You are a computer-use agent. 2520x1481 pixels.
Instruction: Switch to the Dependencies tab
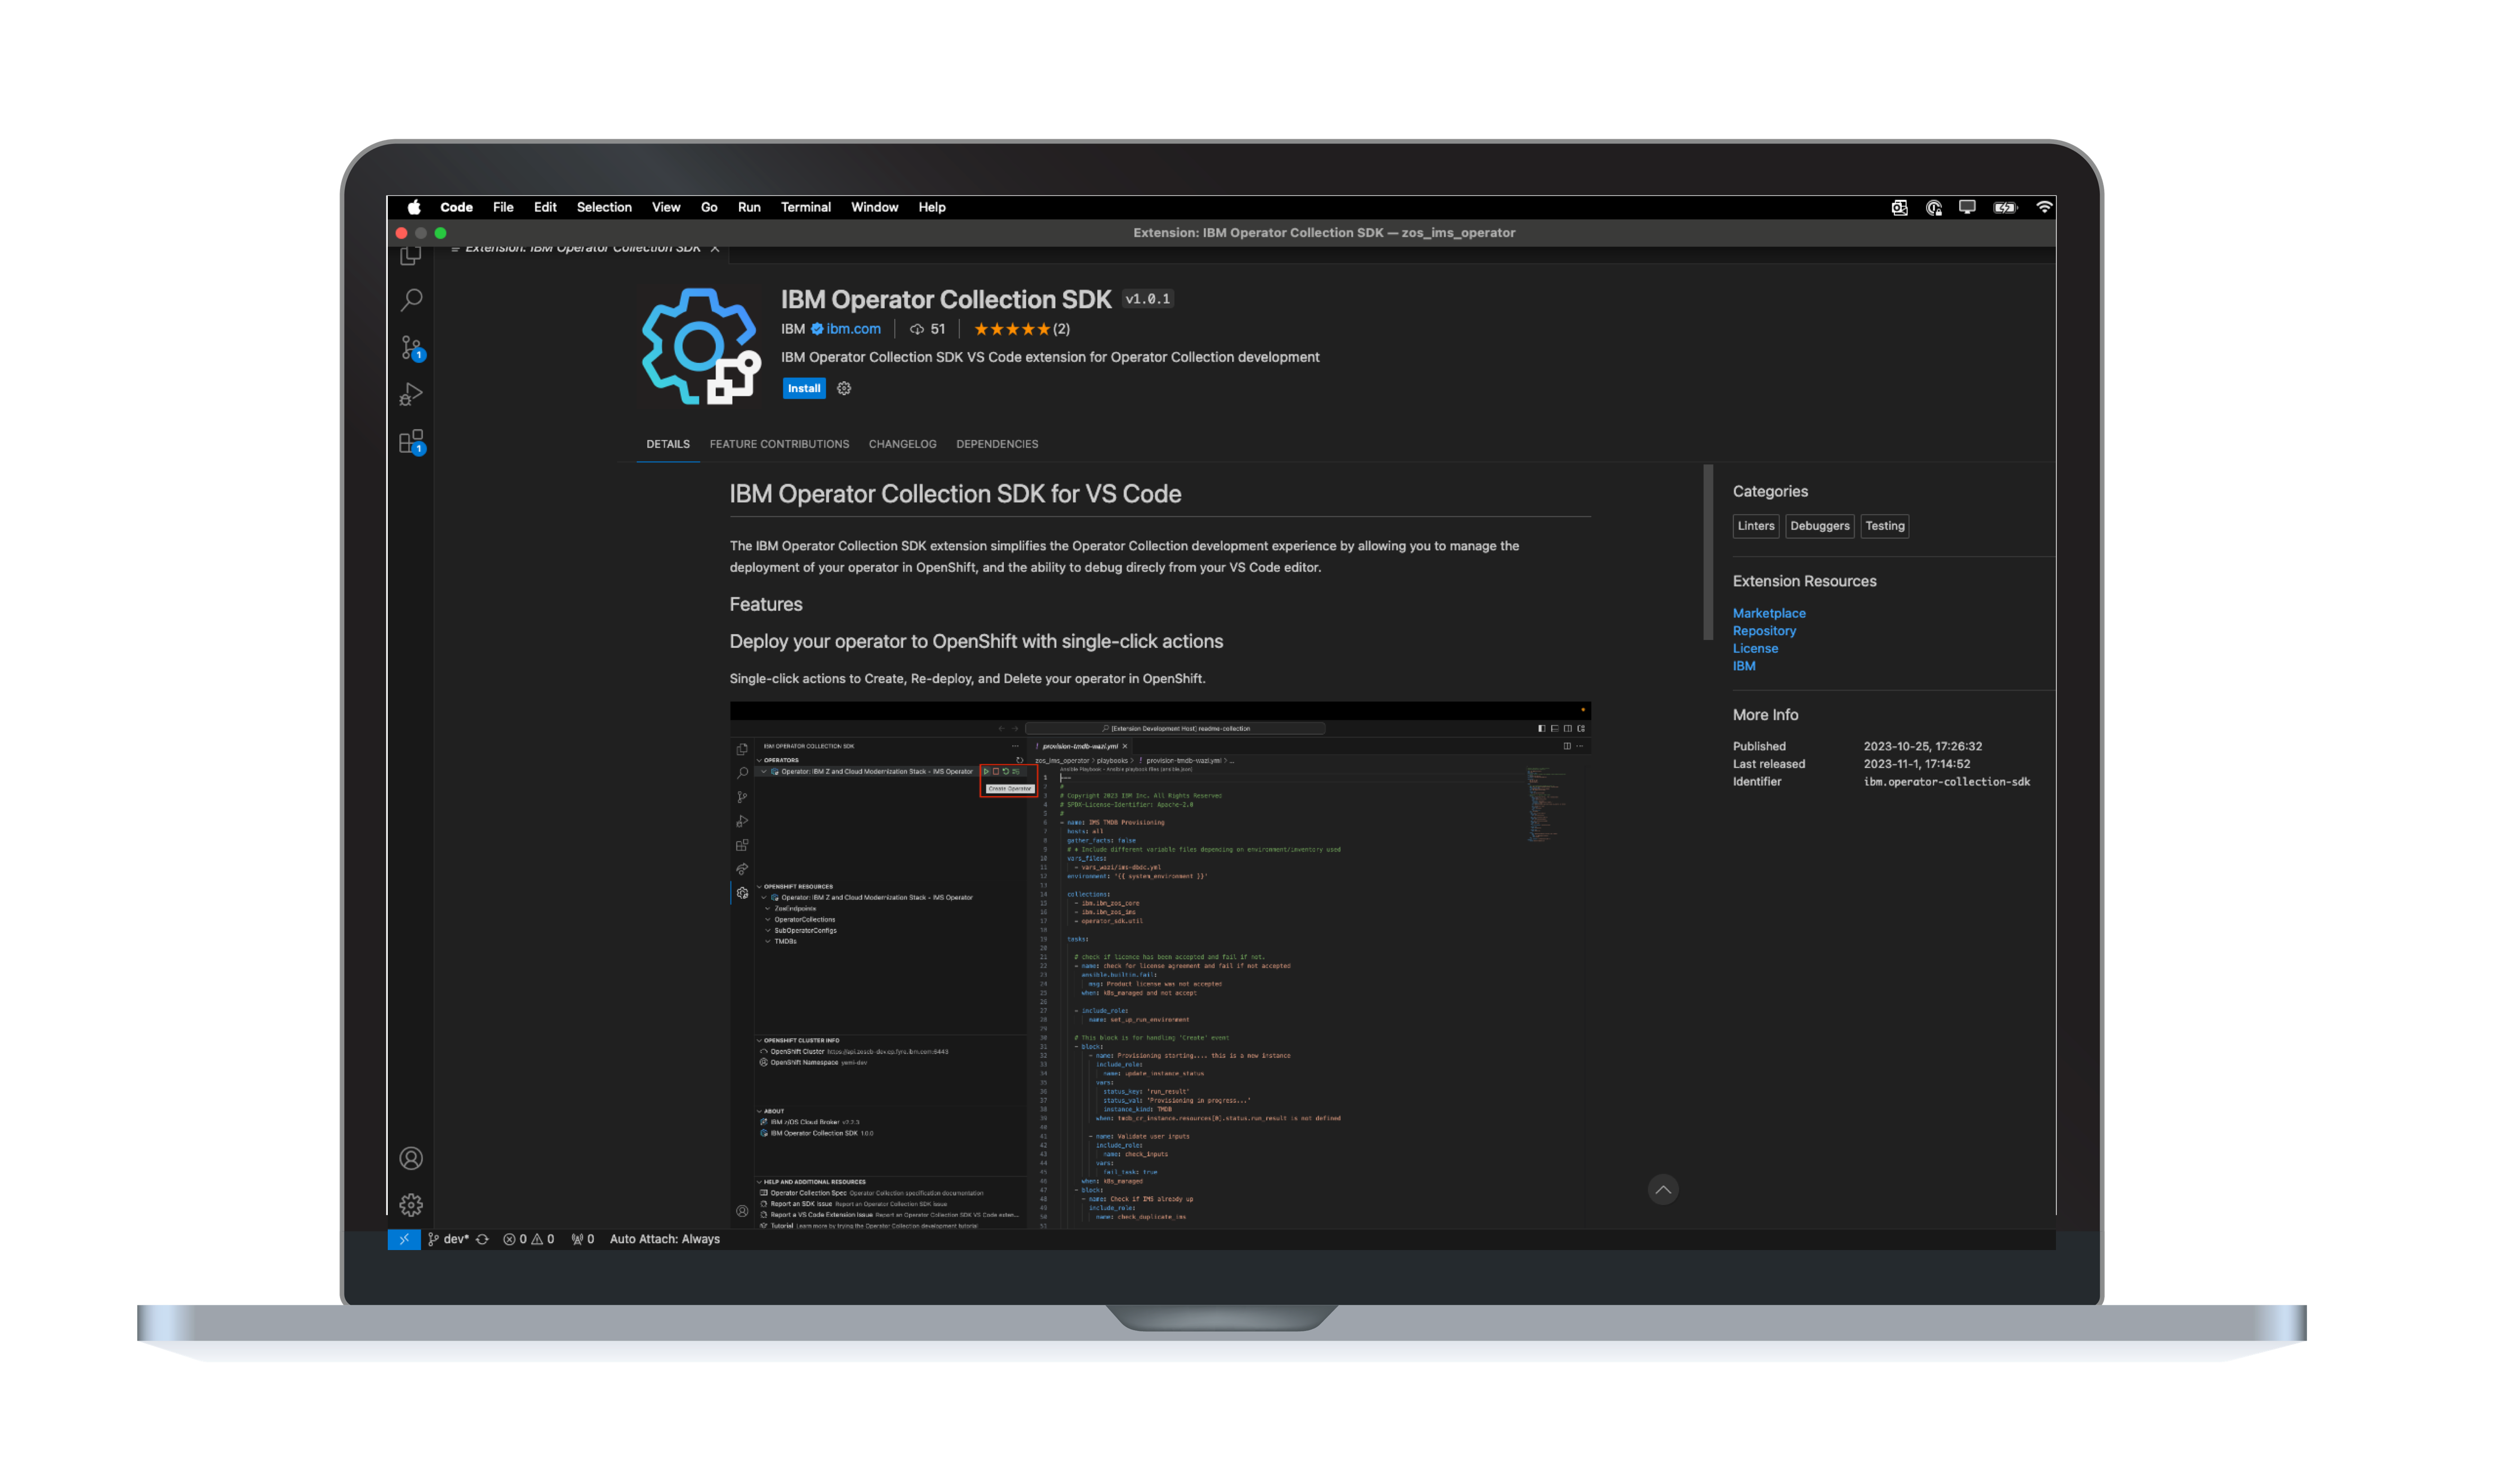pos(997,444)
